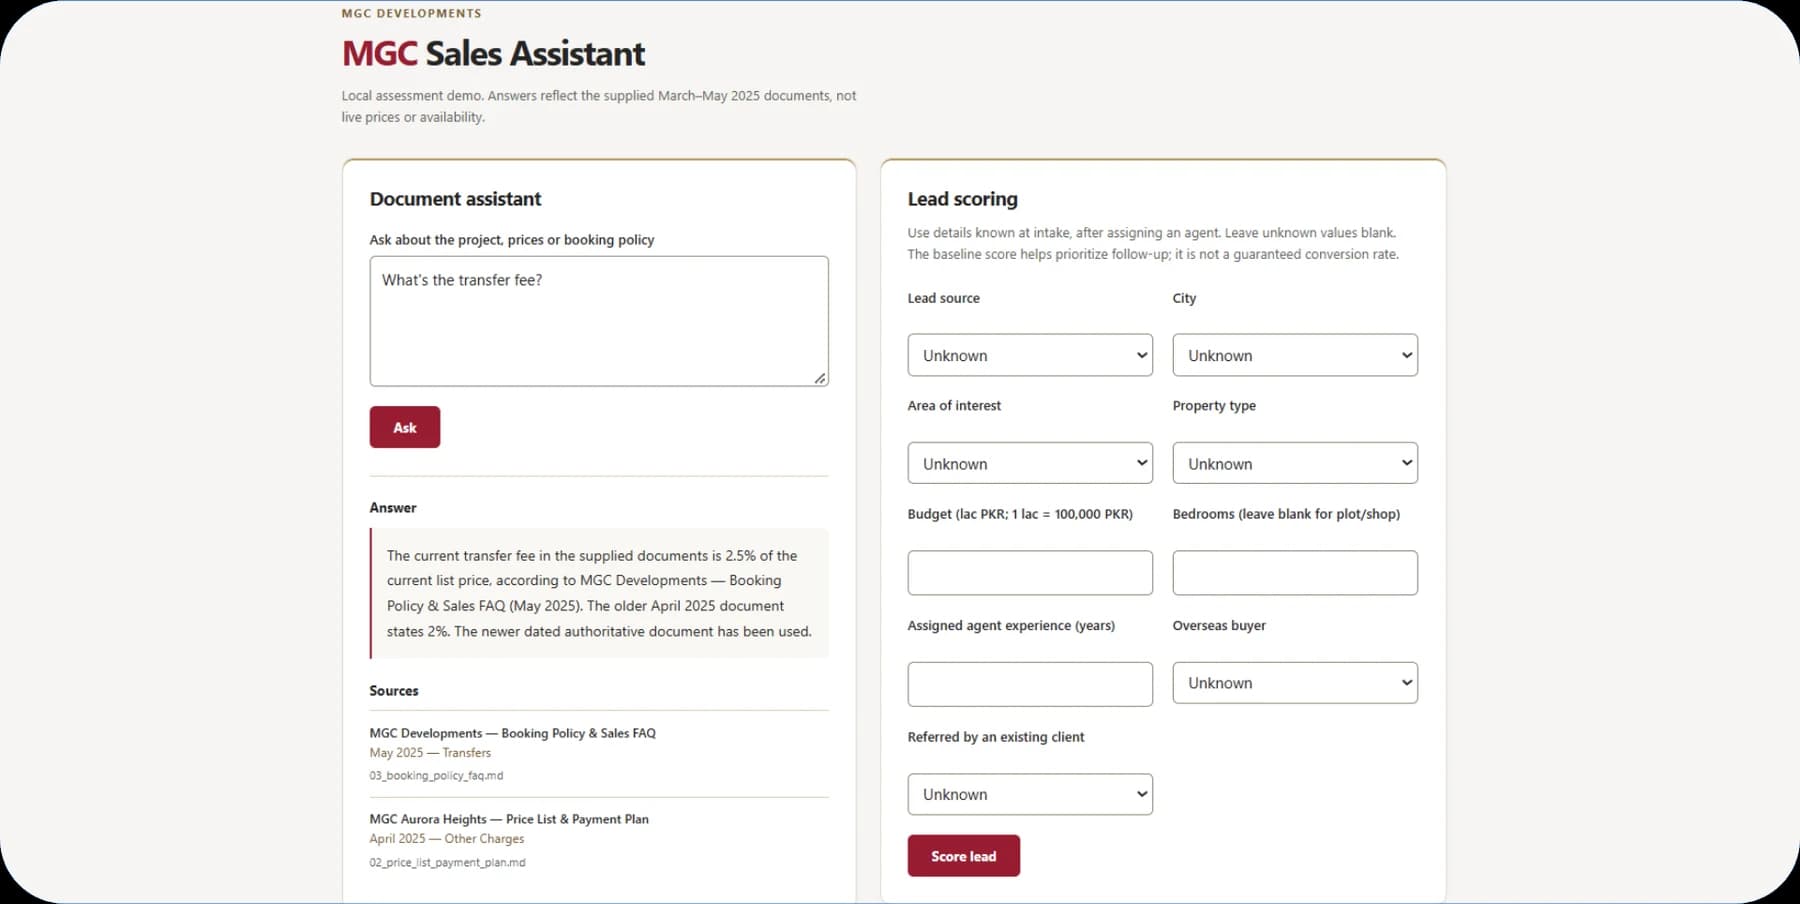Click the Ask button
Screen dimensions: 1800x904
404,427
